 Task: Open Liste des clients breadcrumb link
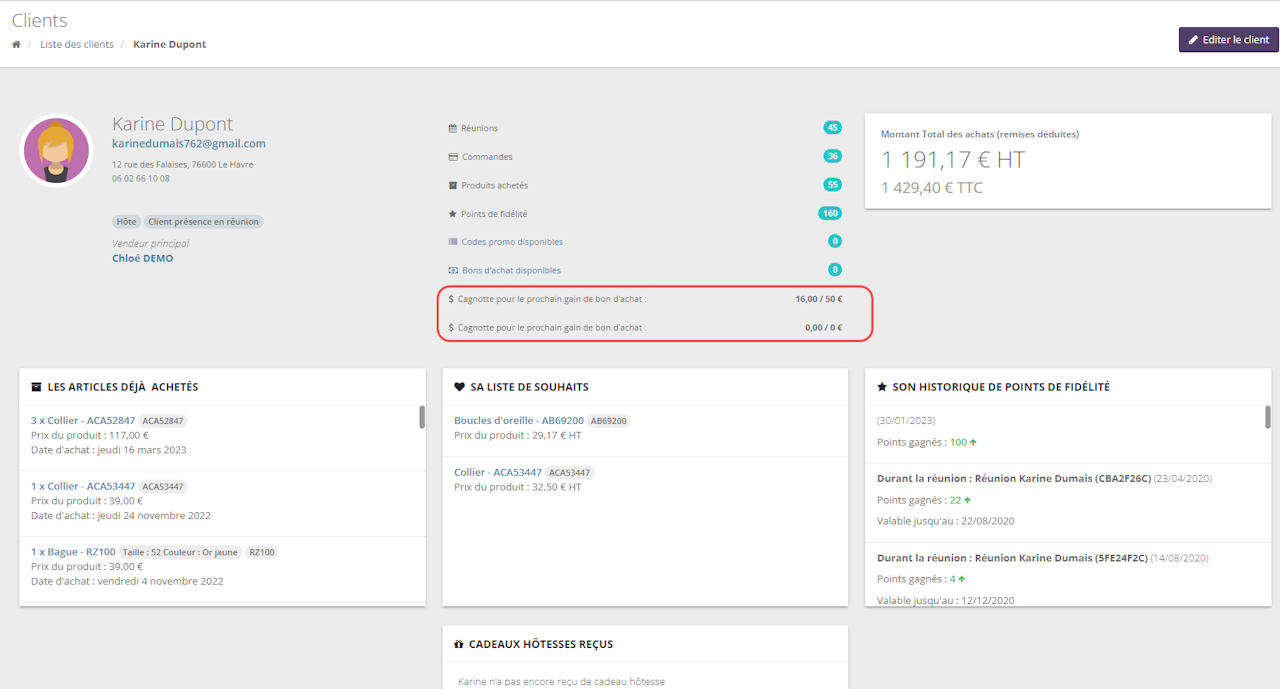click(77, 45)
